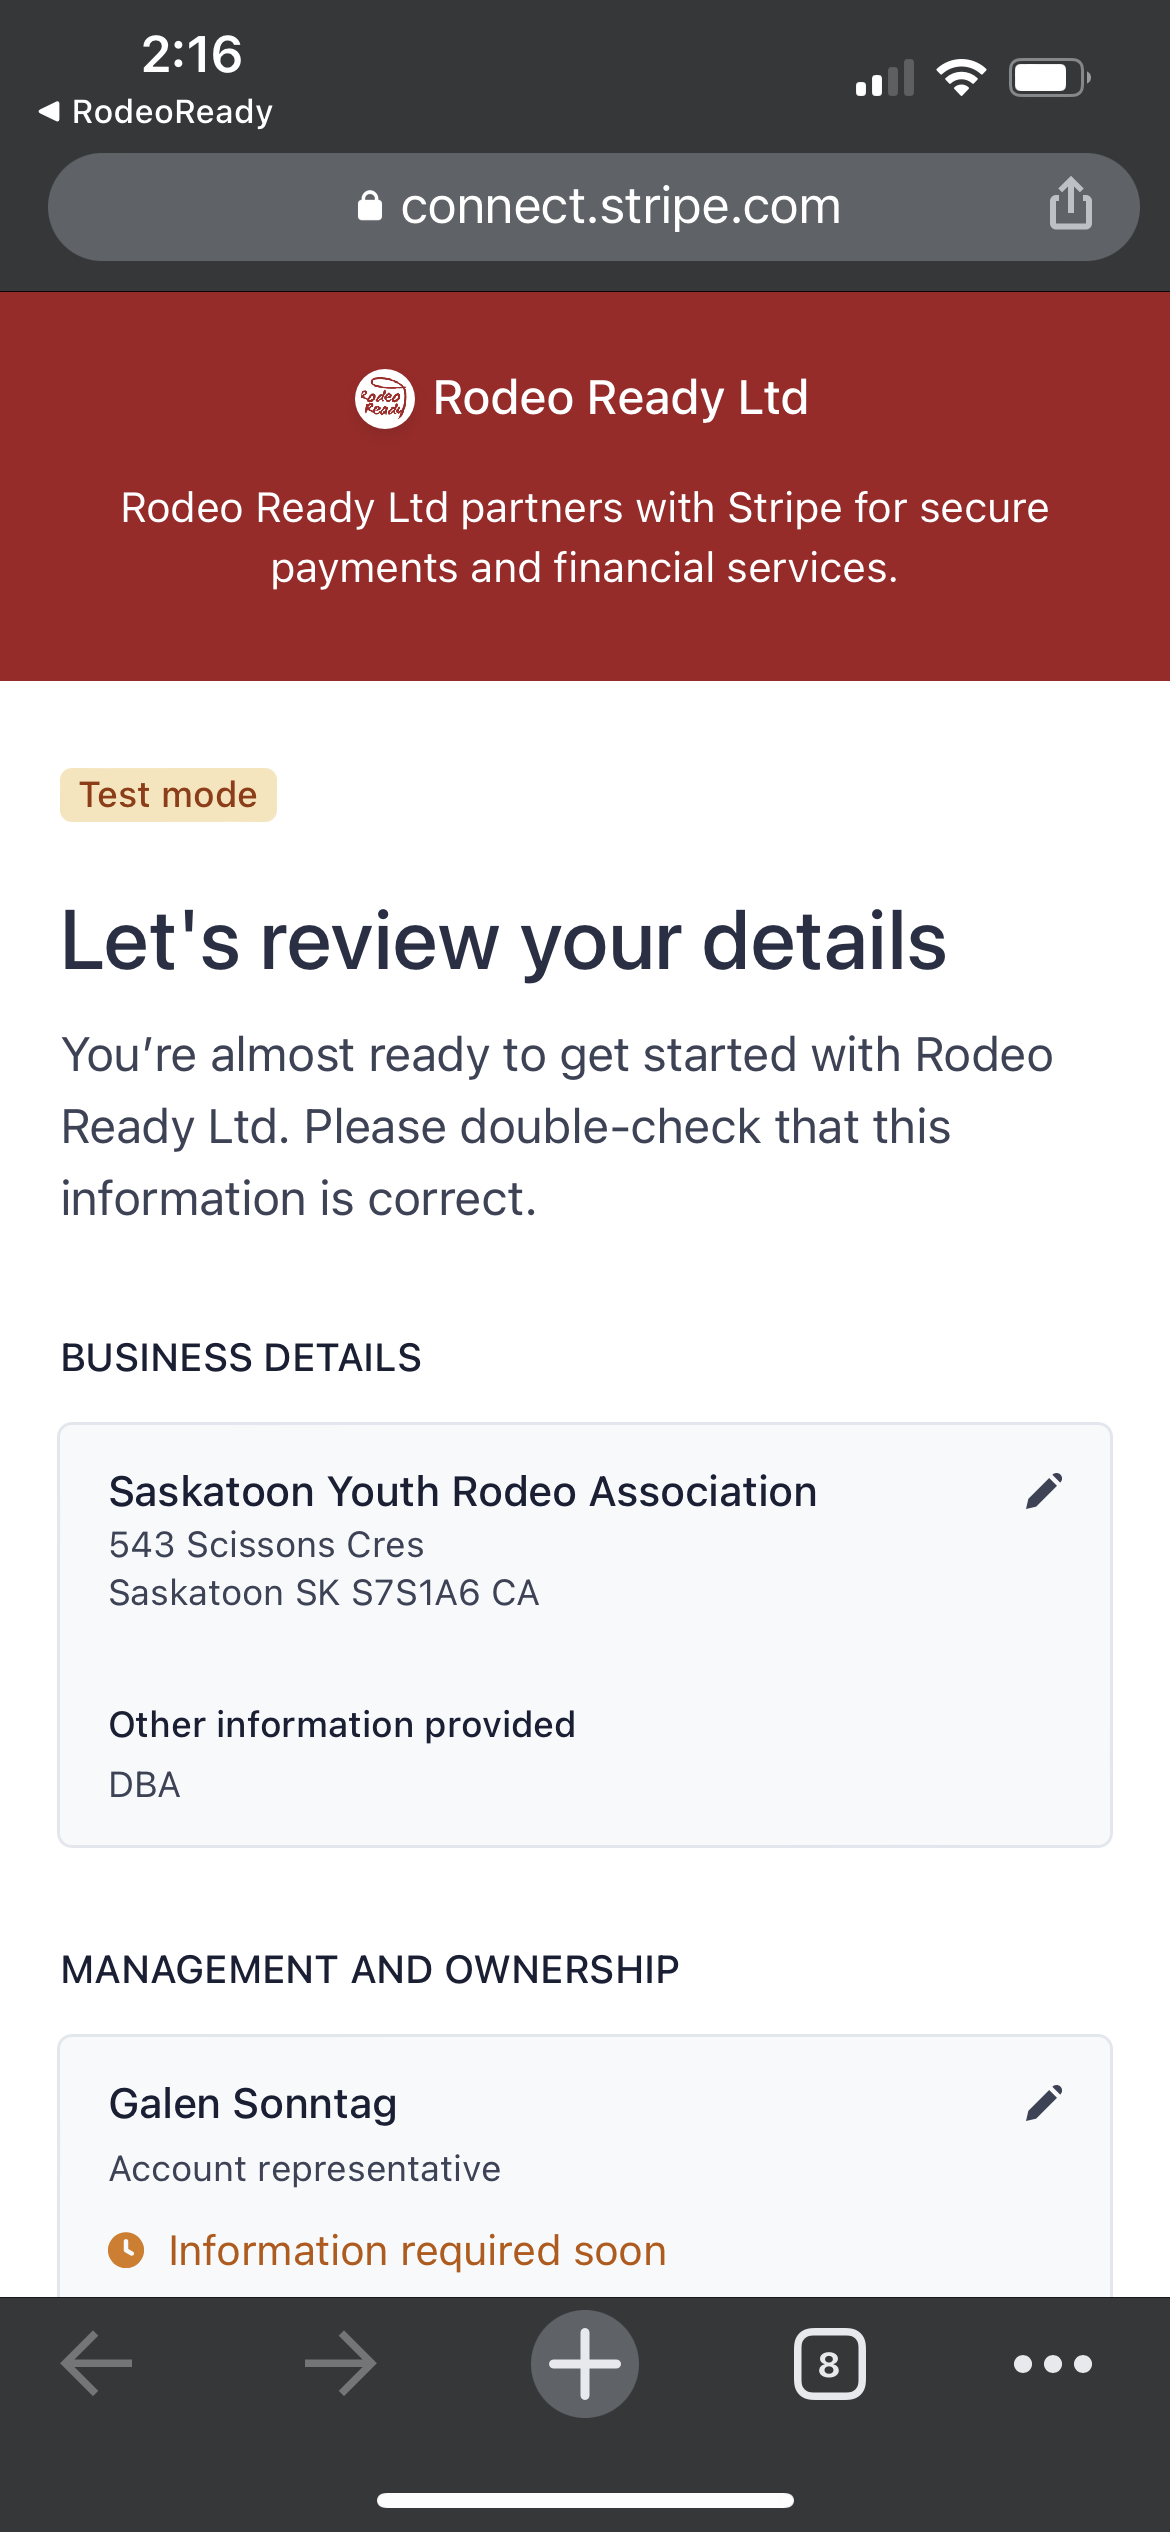Image resolution: width=1170 pixels, height=2532 pixels.
Task: Navigate forward using the browser forward arrow
Action: coord(338,2363)
